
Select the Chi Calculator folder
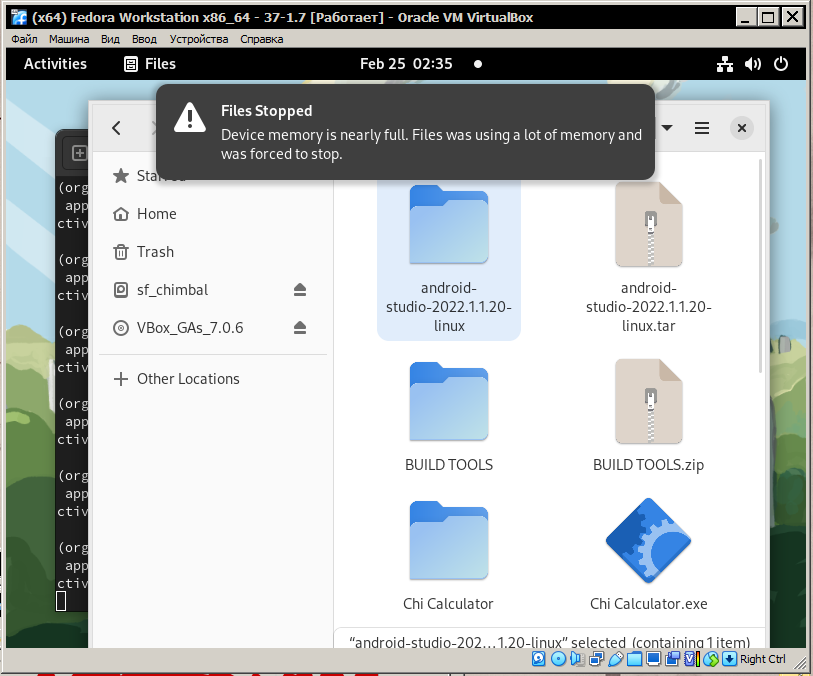click(x=448, y=540)
